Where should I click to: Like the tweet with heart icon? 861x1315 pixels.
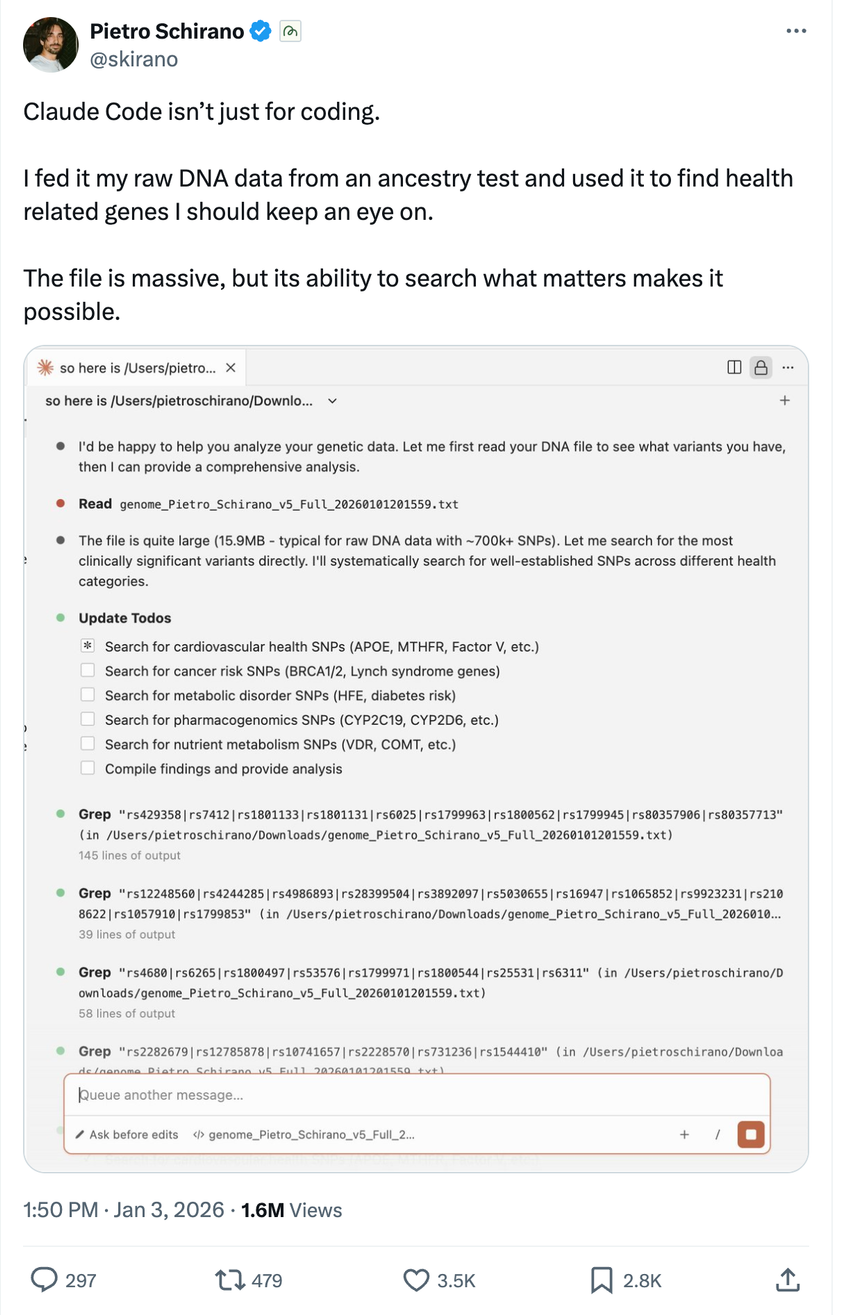(416, 1279)
